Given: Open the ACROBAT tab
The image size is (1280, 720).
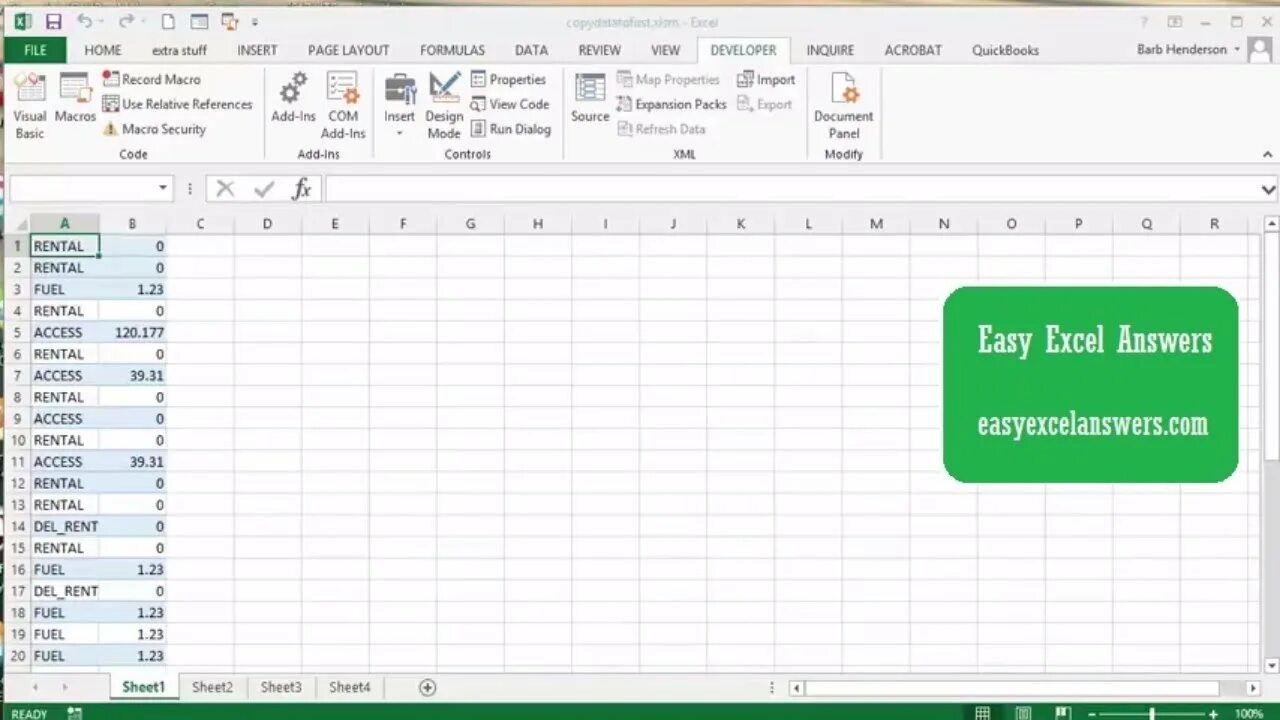Looking at the screenshot, I should pyautogui.click(x=913, y=50).
